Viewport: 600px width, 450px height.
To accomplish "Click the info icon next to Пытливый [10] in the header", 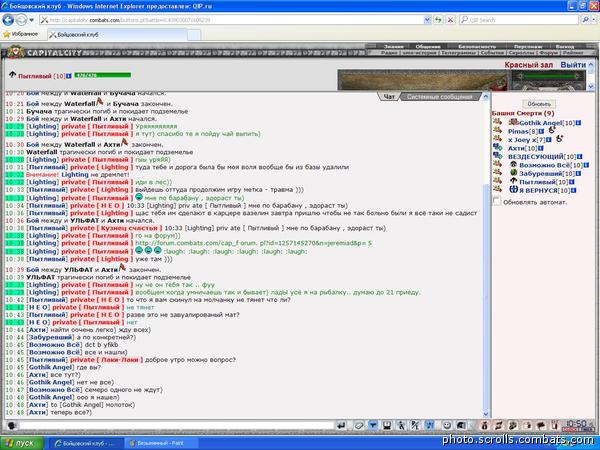I will point(69,76).
